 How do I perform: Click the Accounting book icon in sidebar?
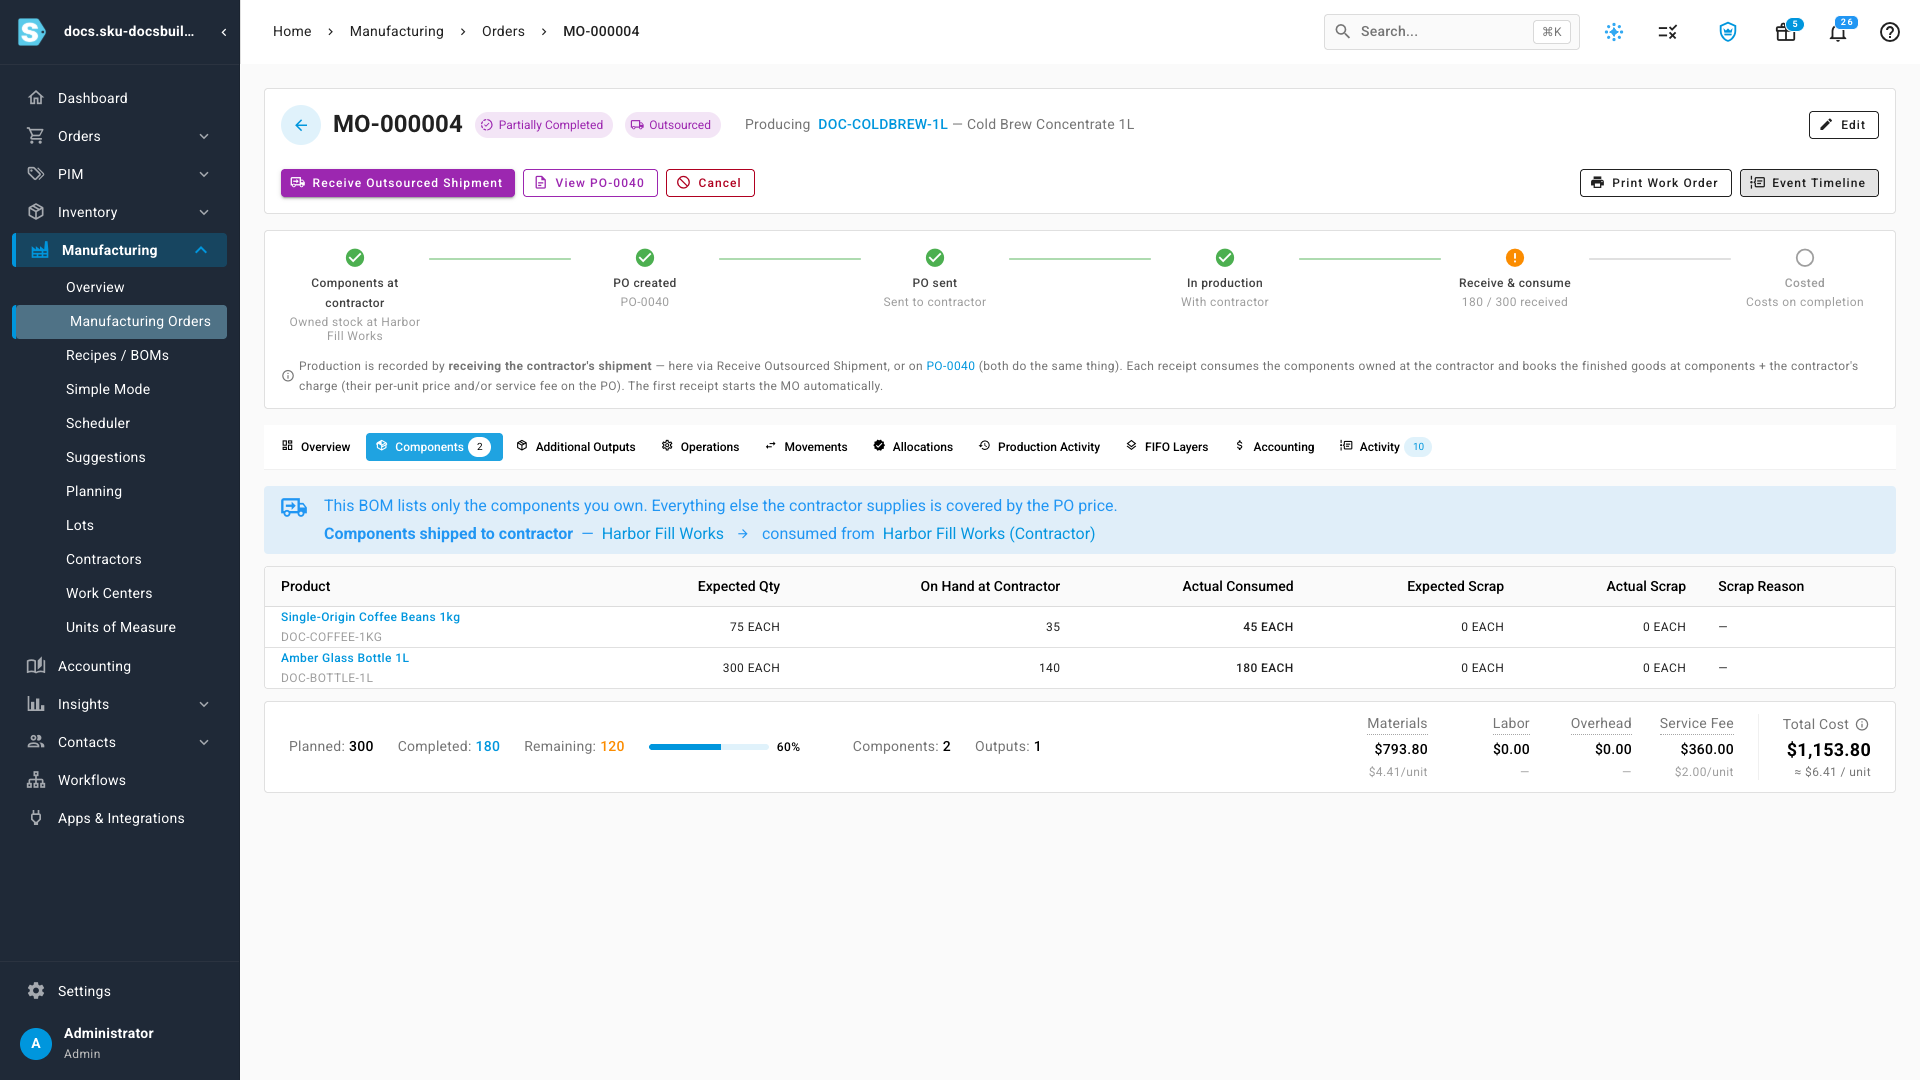coord(36,666)
